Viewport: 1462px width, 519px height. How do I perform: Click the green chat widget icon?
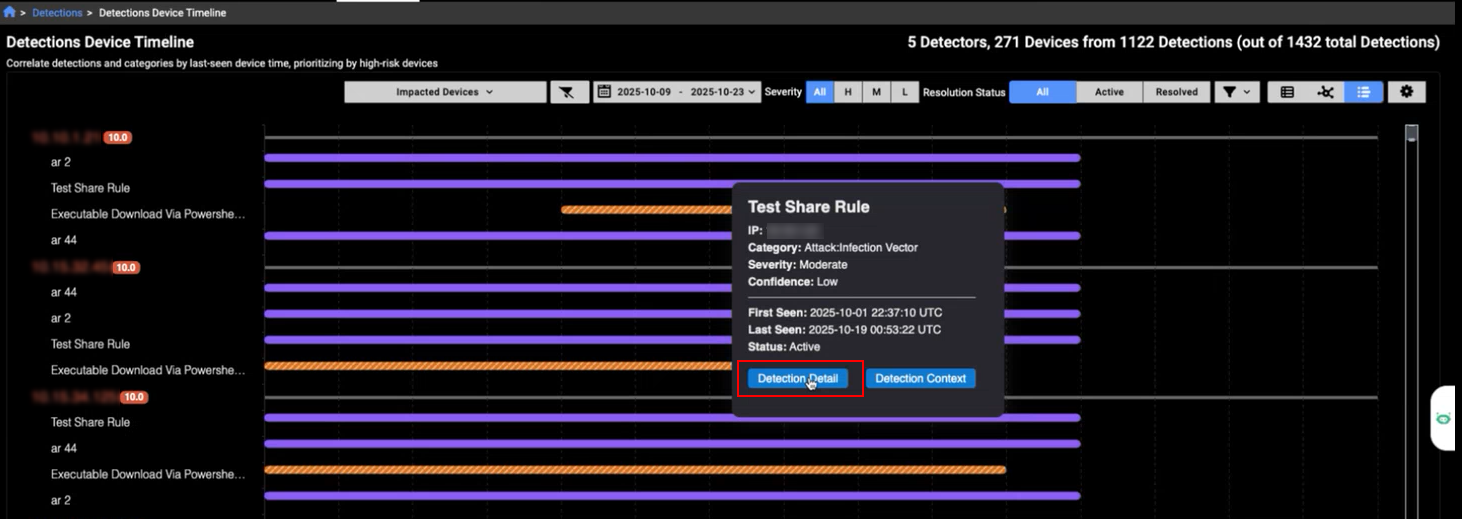(x=1443, y=418)
